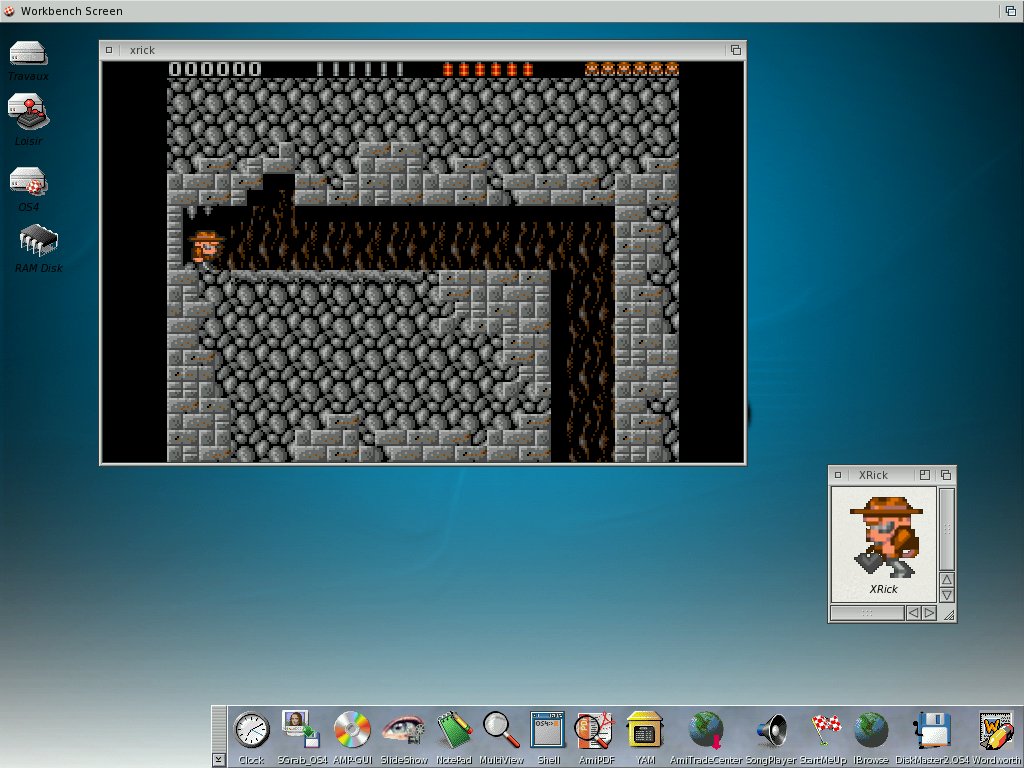Open Wordworth icon in dock

tap(996, 730)
